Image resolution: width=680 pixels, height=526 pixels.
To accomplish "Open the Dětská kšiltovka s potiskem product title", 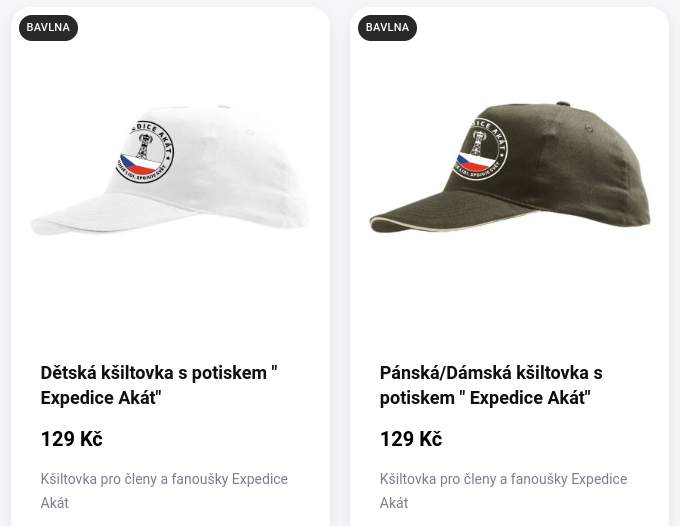I will point(159,385).
